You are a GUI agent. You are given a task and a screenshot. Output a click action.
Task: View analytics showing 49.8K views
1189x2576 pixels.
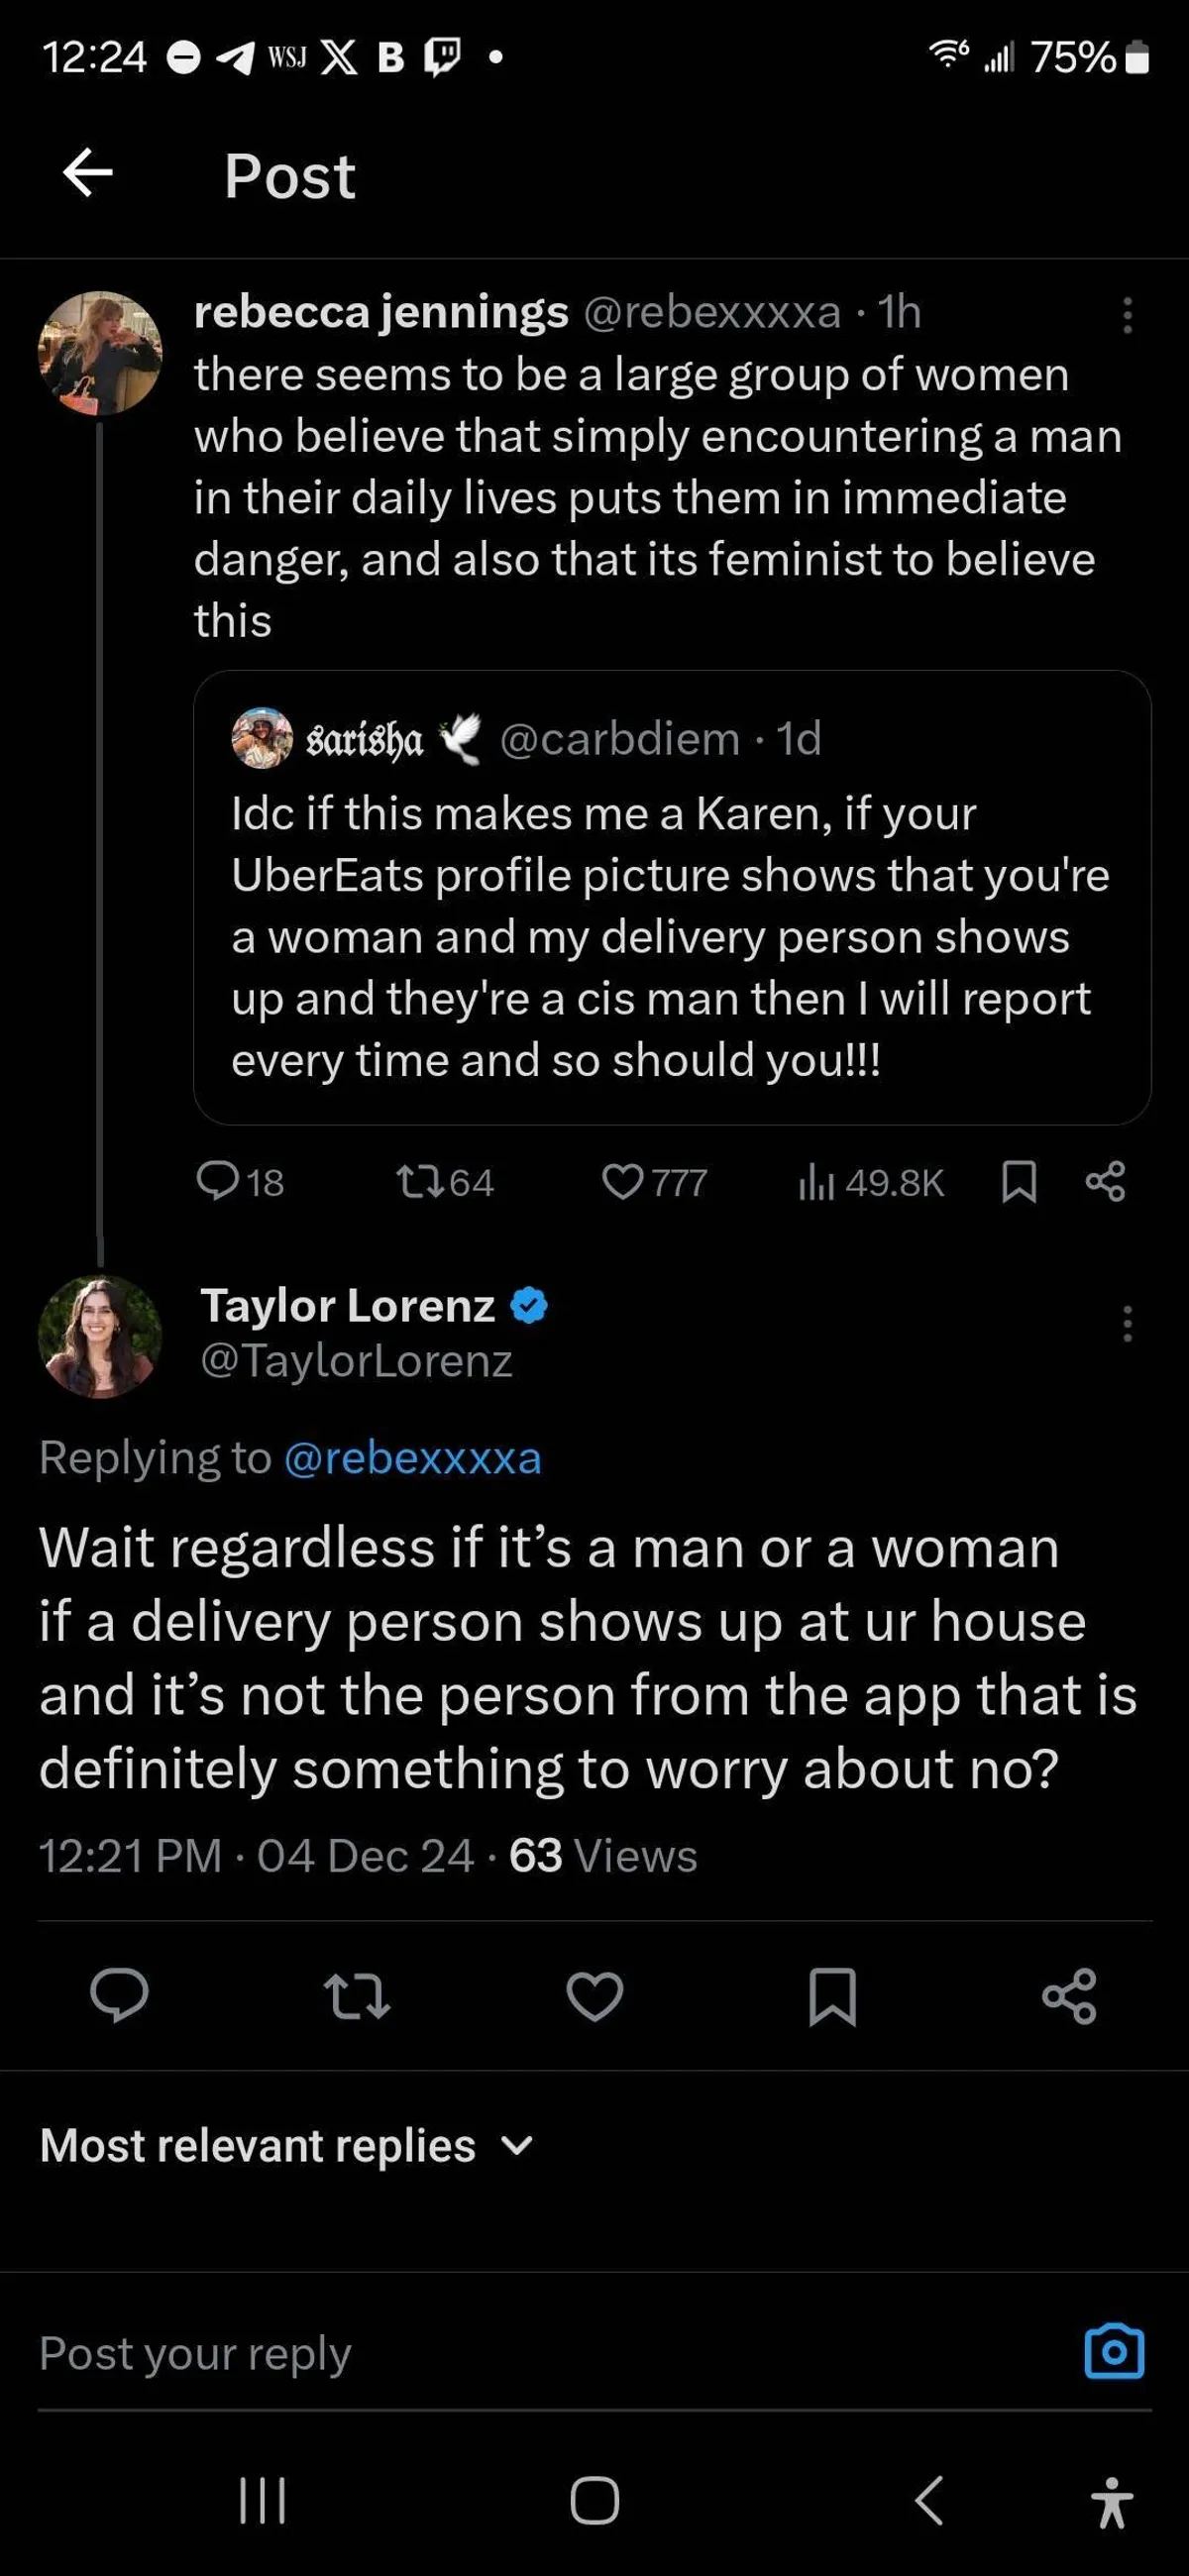point(870,1182)
